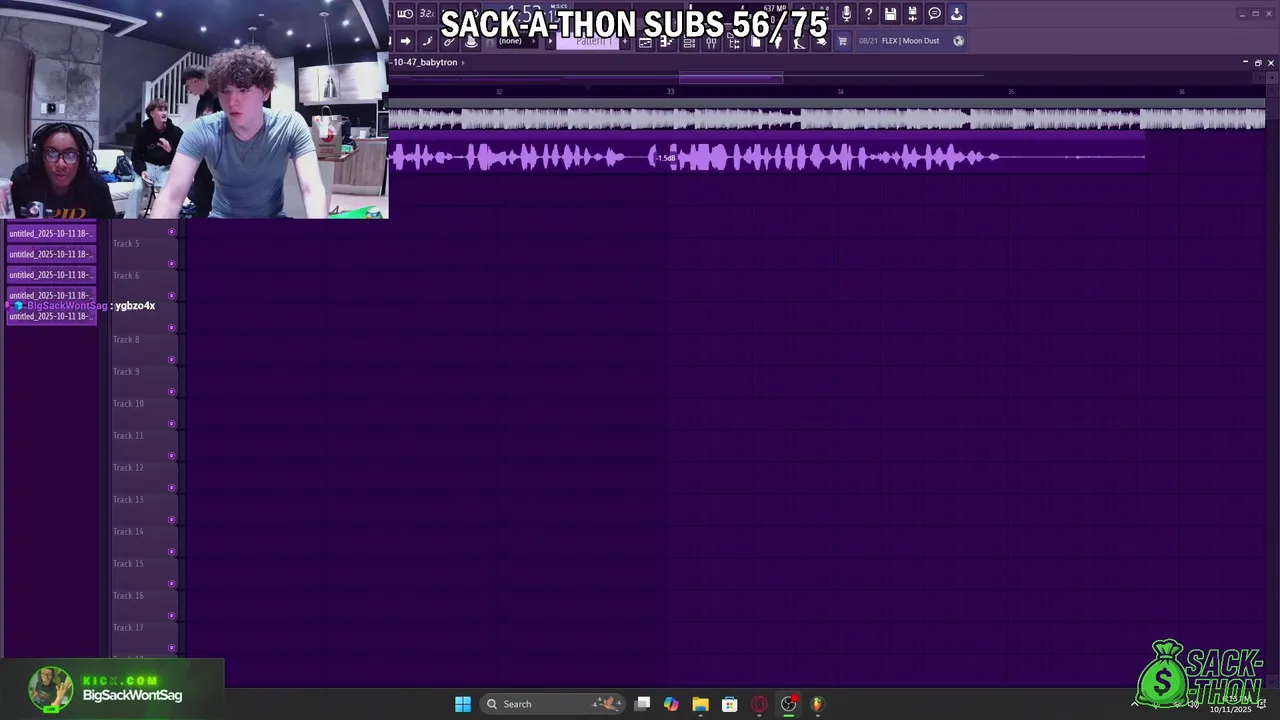Viewport: 1280px width, 720px height.
Task: Expand the arrow after -10-47_babytron breadcrumb
Action: (463, 62)
